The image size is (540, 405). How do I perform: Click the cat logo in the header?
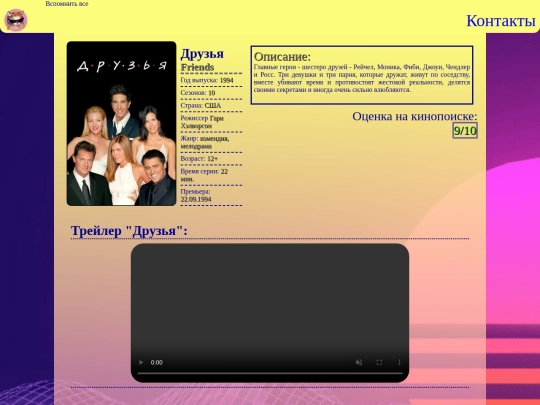[16, 20]
